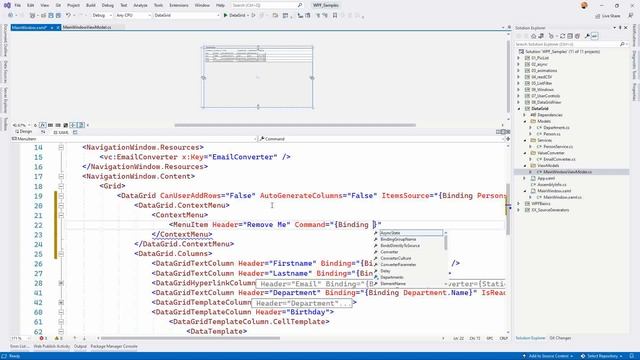Switch to Git Changes tab
Viewport: 640px width, 360px height.
tap(560, 338)
